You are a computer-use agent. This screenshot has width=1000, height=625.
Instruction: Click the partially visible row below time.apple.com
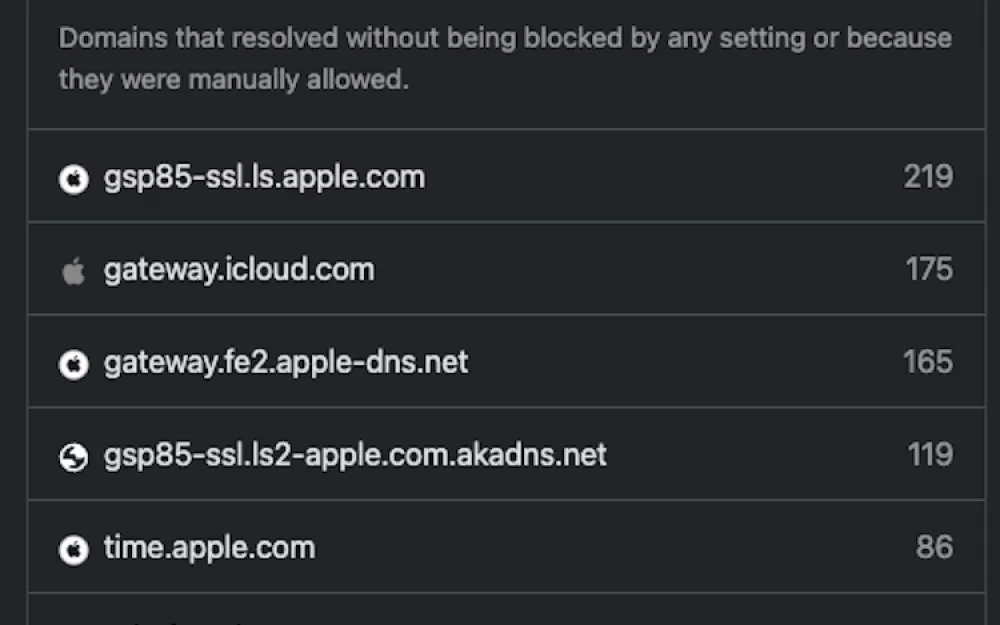[x=506, y=610]
